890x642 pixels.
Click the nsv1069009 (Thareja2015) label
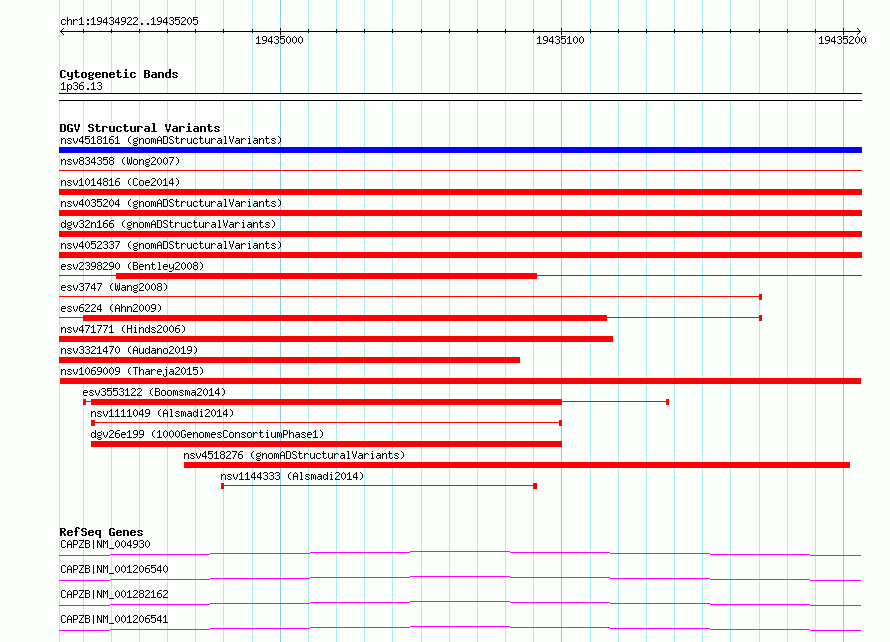[x=132, y=371]
